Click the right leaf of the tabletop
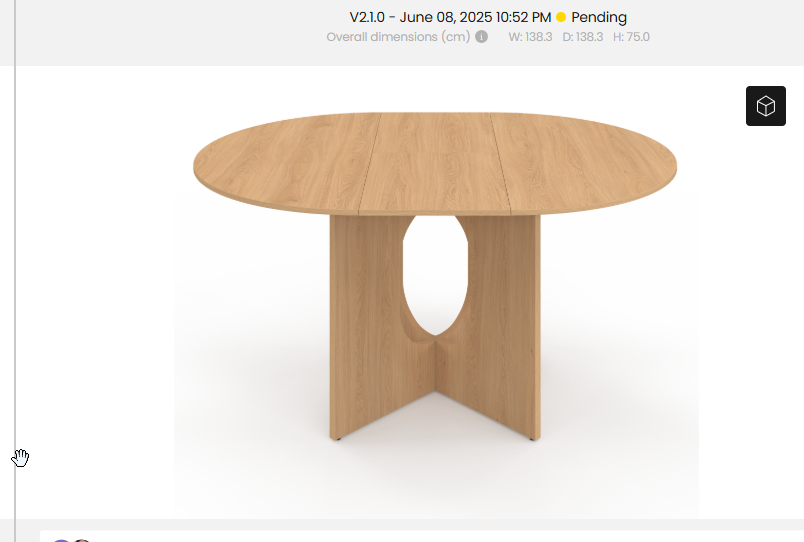804x542 pixels. pyautogui.click(x=584, y=164)
